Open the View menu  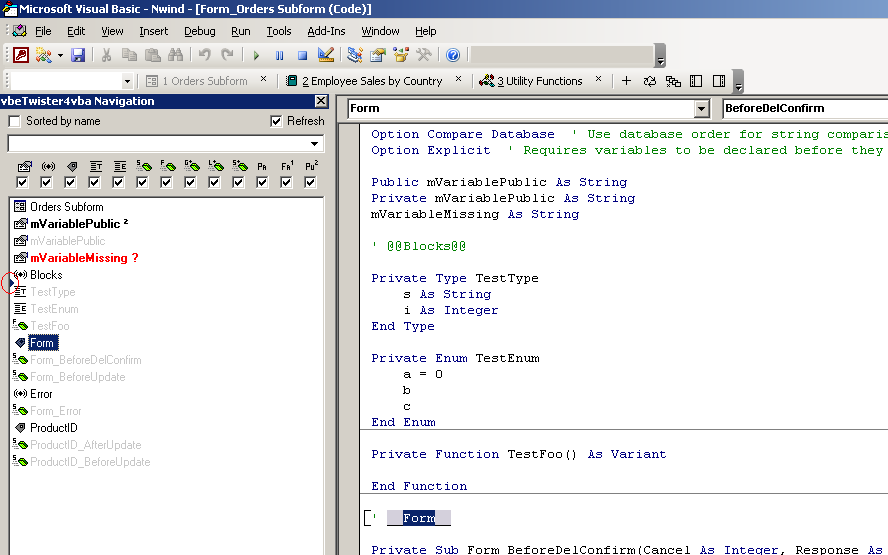pyautogui.click(x=112, y=31)
